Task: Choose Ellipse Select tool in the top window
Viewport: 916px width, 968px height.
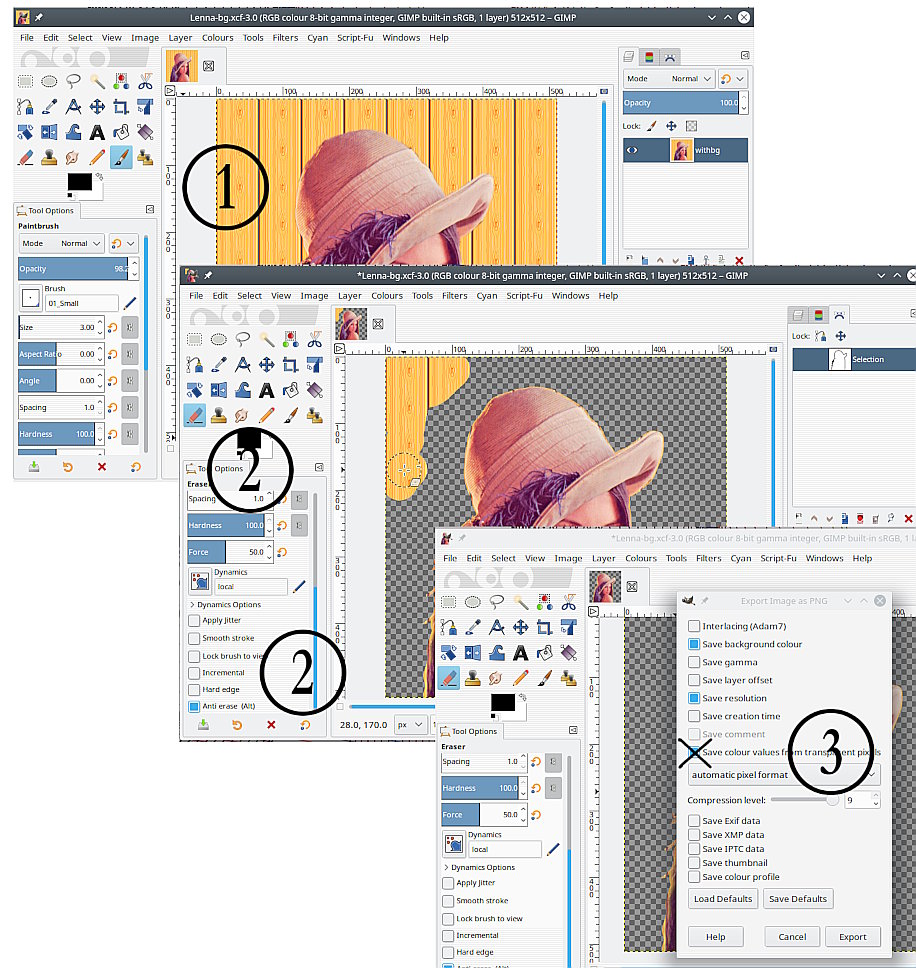Action: pyautogui.click(x=49, y=81)
